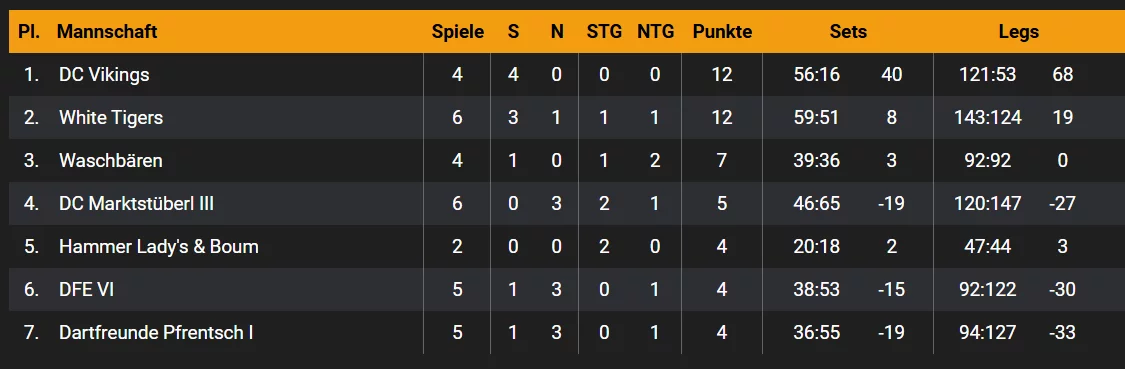The image size is (1125, 369).
Task: Open the DFE VI team entry
Action: (86, 290)
